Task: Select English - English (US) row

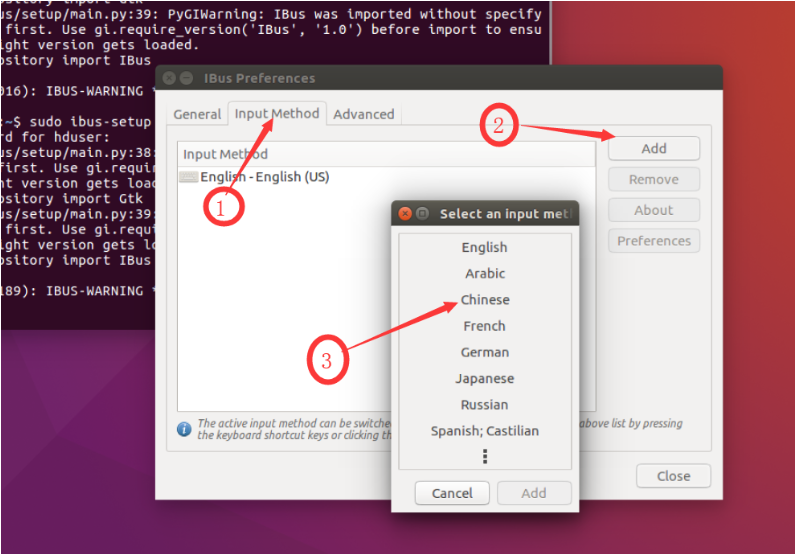Action: pos(386,177)
